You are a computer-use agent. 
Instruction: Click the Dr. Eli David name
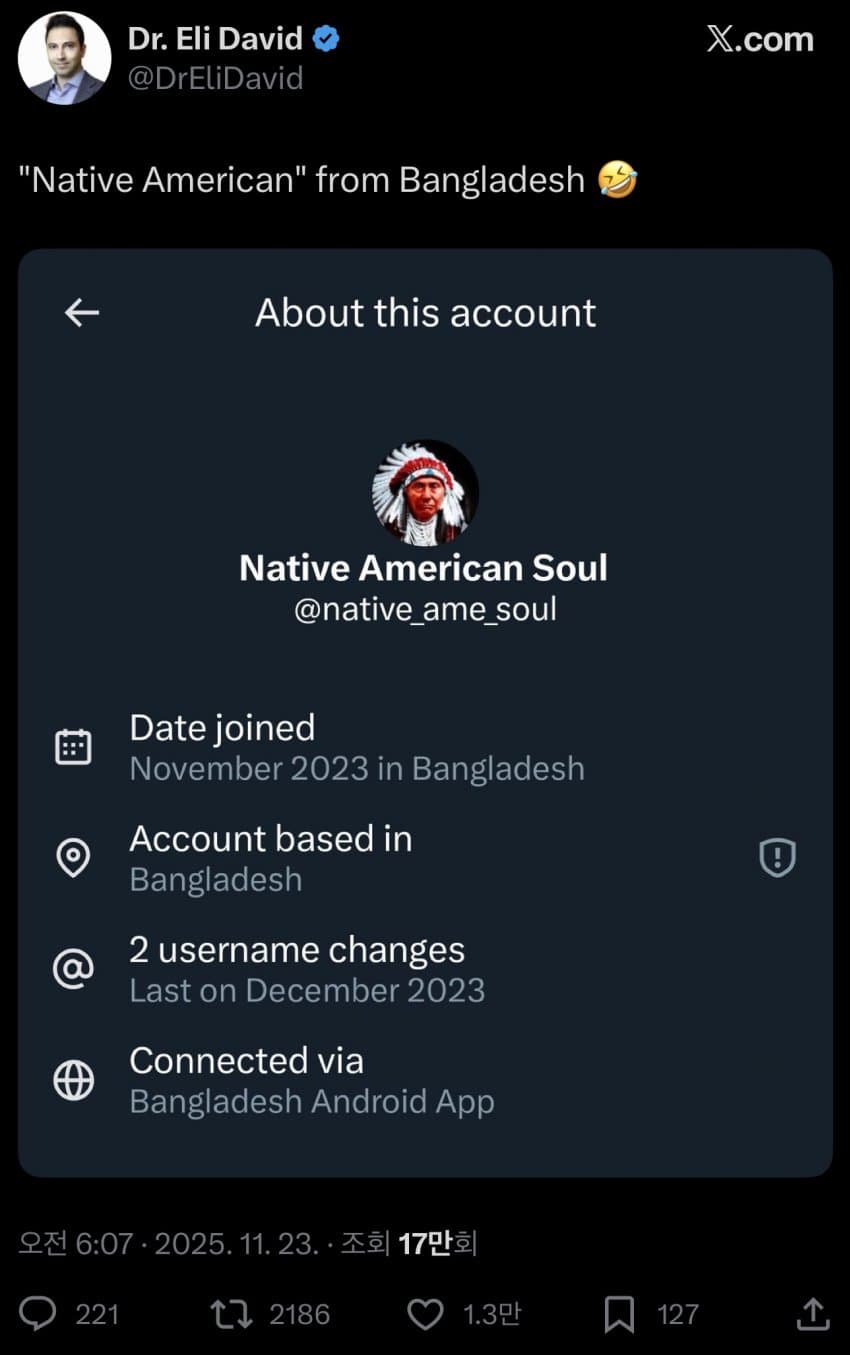pyautogui.click(x=215, y=39)
